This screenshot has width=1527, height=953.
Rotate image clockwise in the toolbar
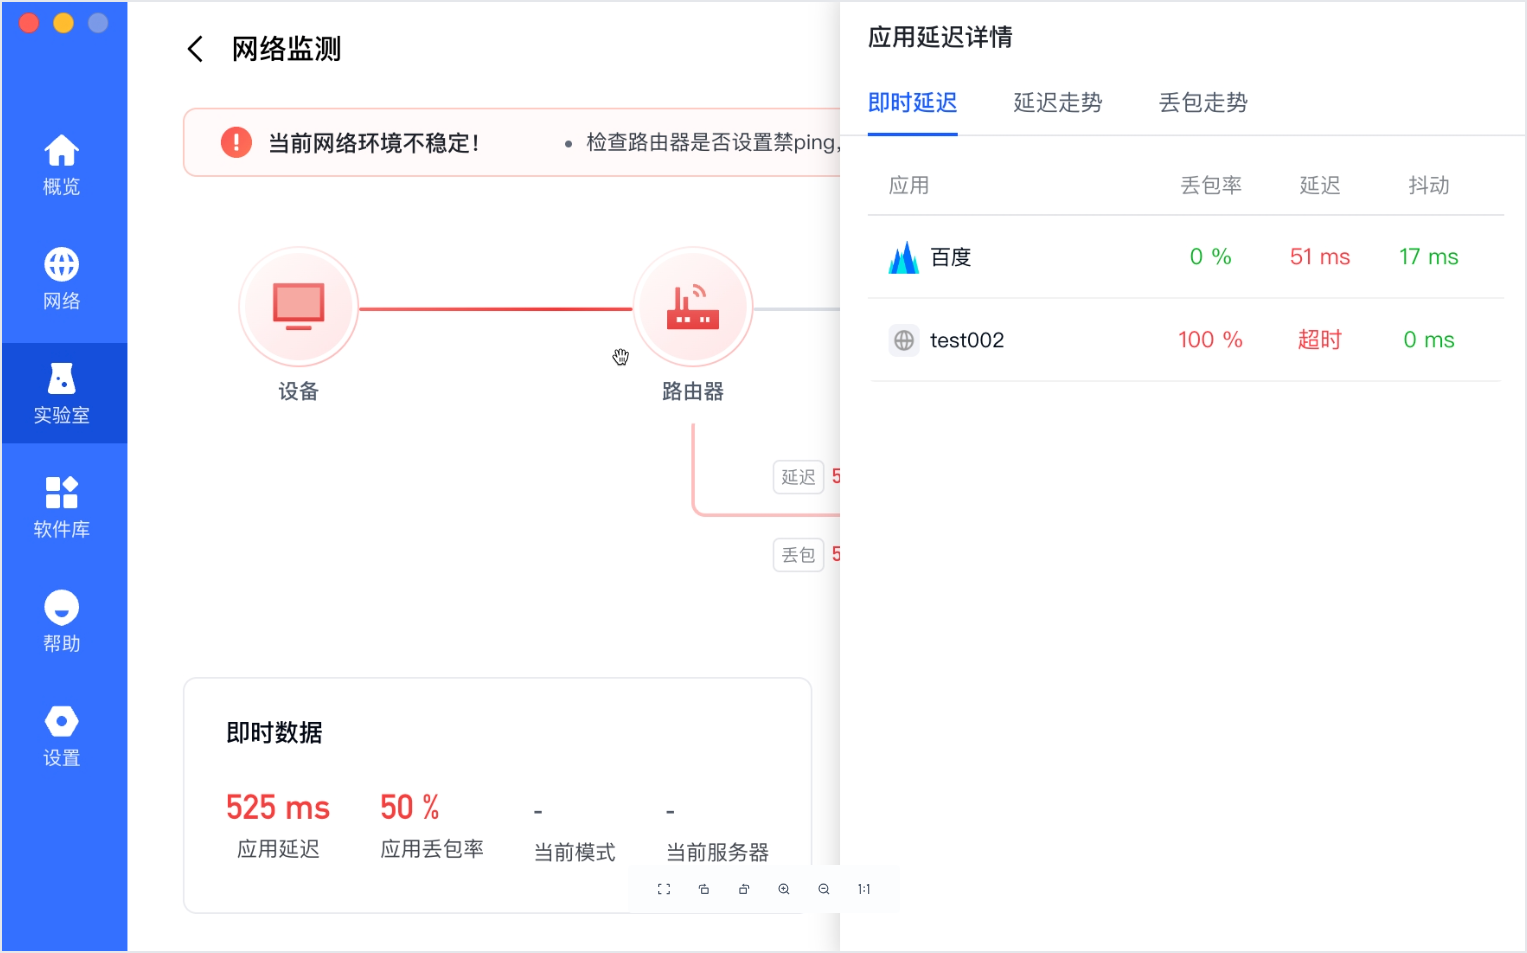point(704,889)
